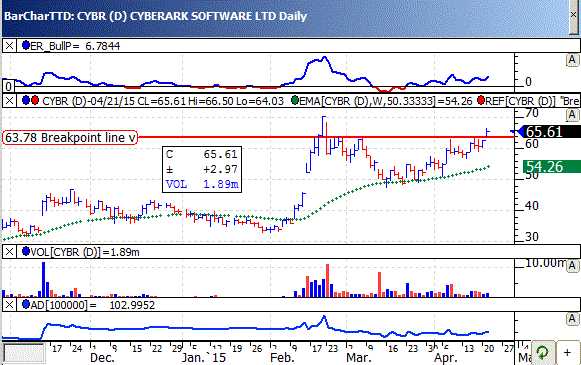Click the 65.61 current price marker
Image resolution: width=581 pixels, height=365 pixels.
pos(548,132)
